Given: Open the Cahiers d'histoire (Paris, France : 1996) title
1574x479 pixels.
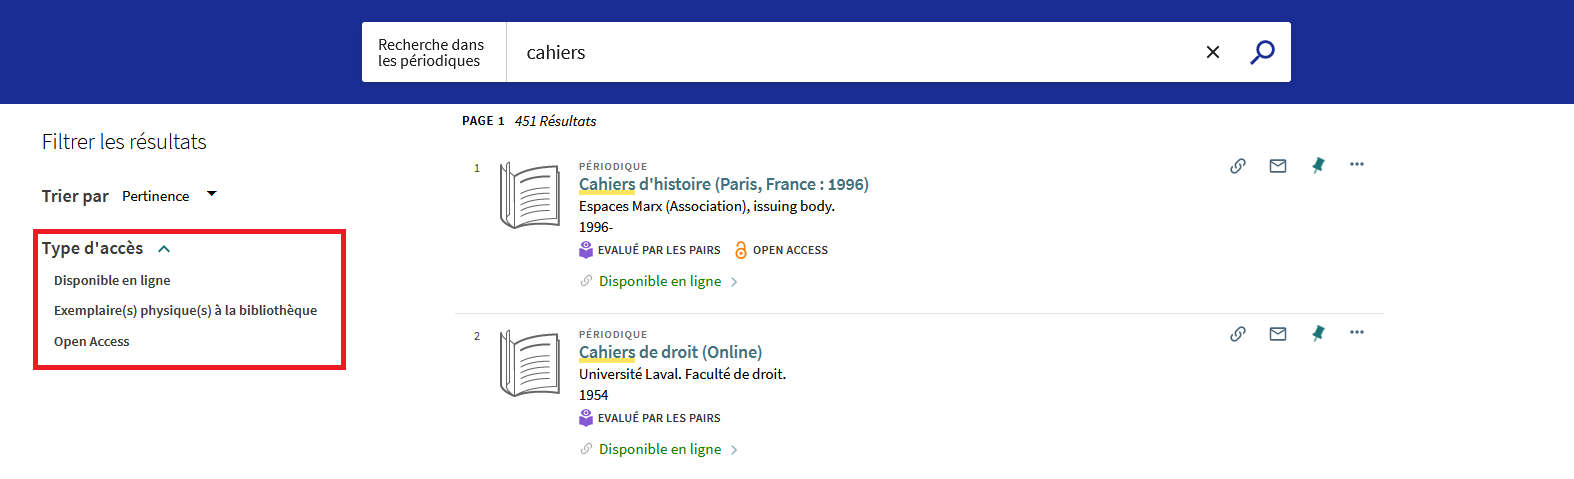Looking at the screenshot, I should [724, 184].
